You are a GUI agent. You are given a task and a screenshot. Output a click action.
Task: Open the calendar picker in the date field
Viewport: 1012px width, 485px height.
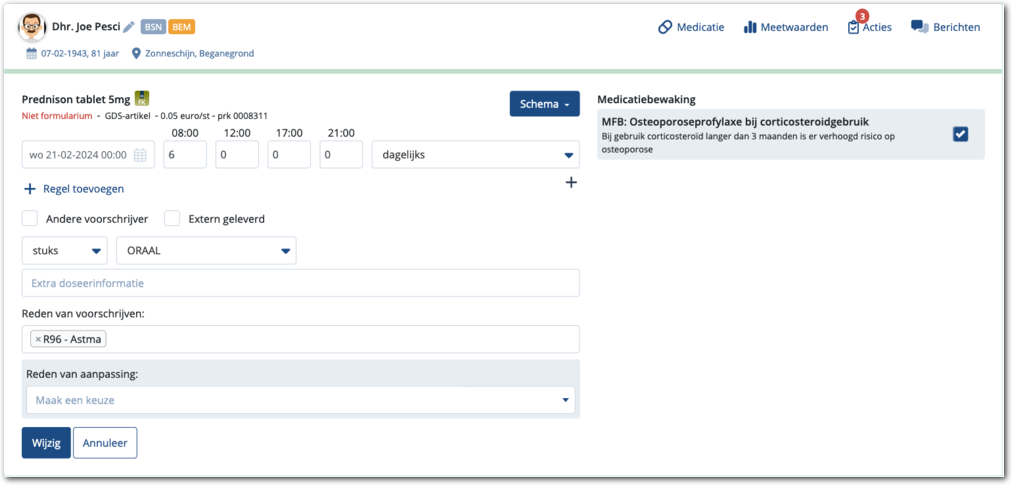tap(140, 155)
